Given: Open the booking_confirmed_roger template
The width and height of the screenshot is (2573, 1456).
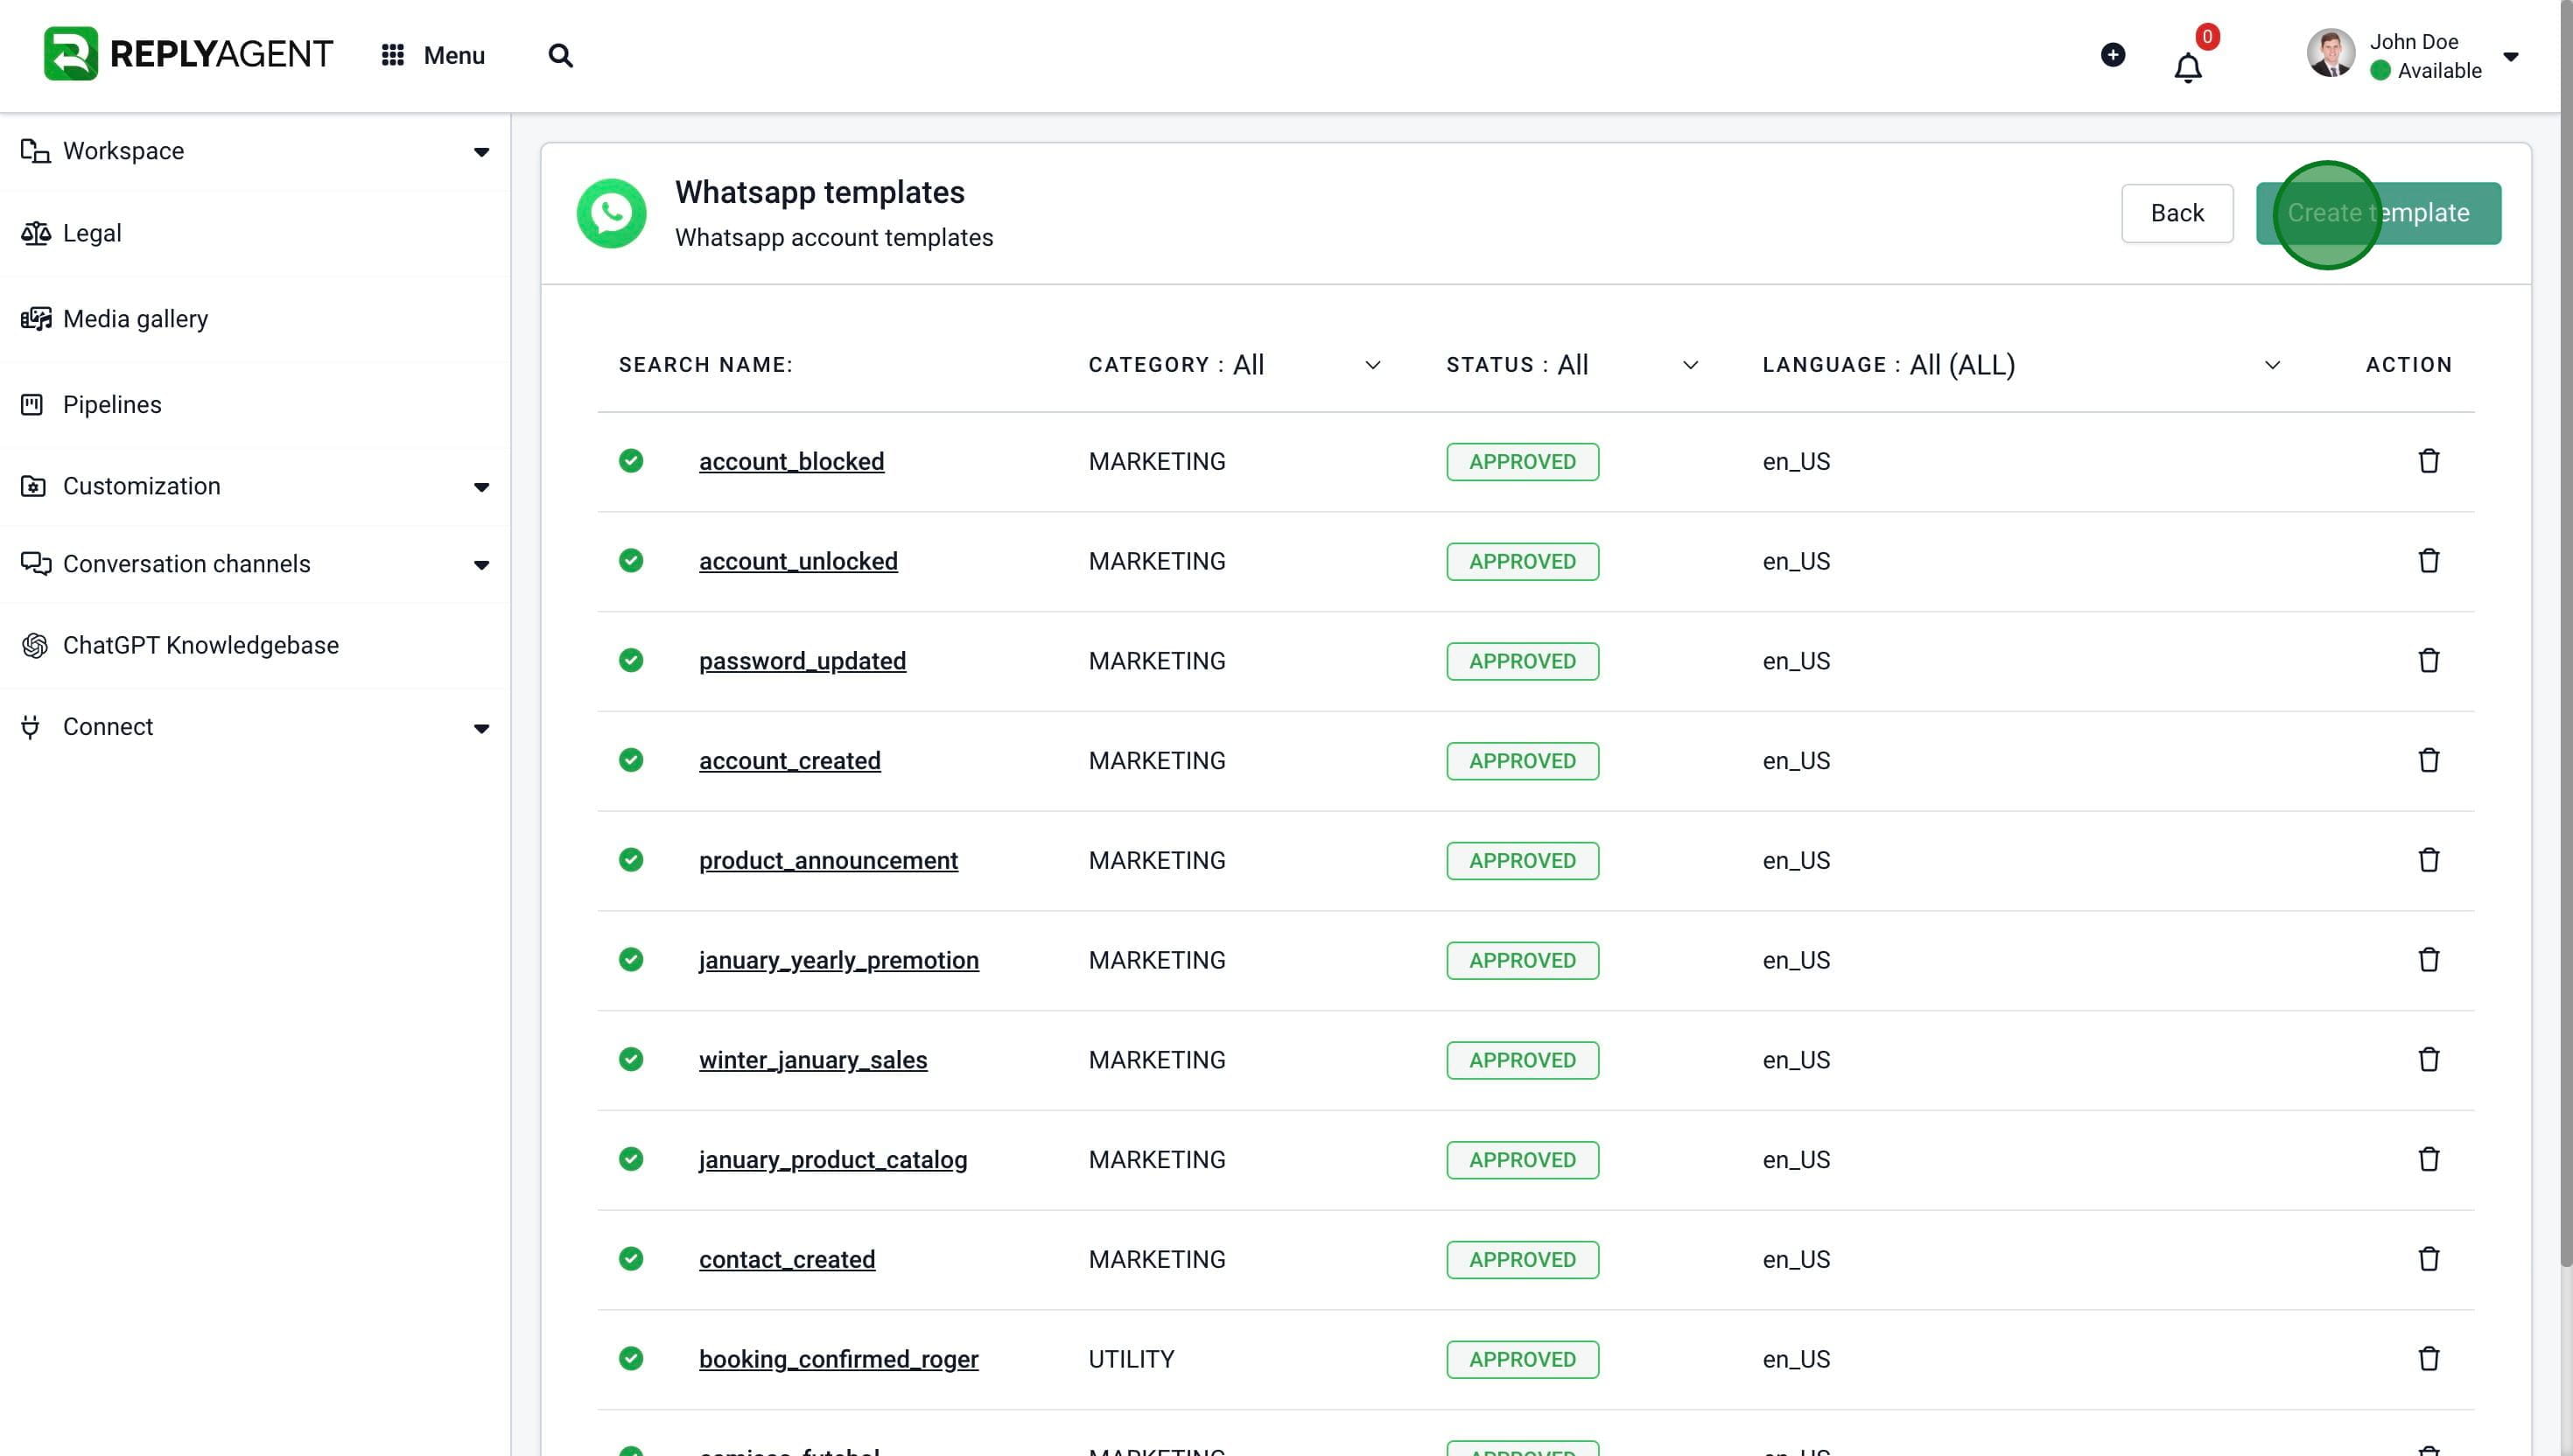Looking at the screenshot, I should pyautogui.click(x=838, y=1360).
